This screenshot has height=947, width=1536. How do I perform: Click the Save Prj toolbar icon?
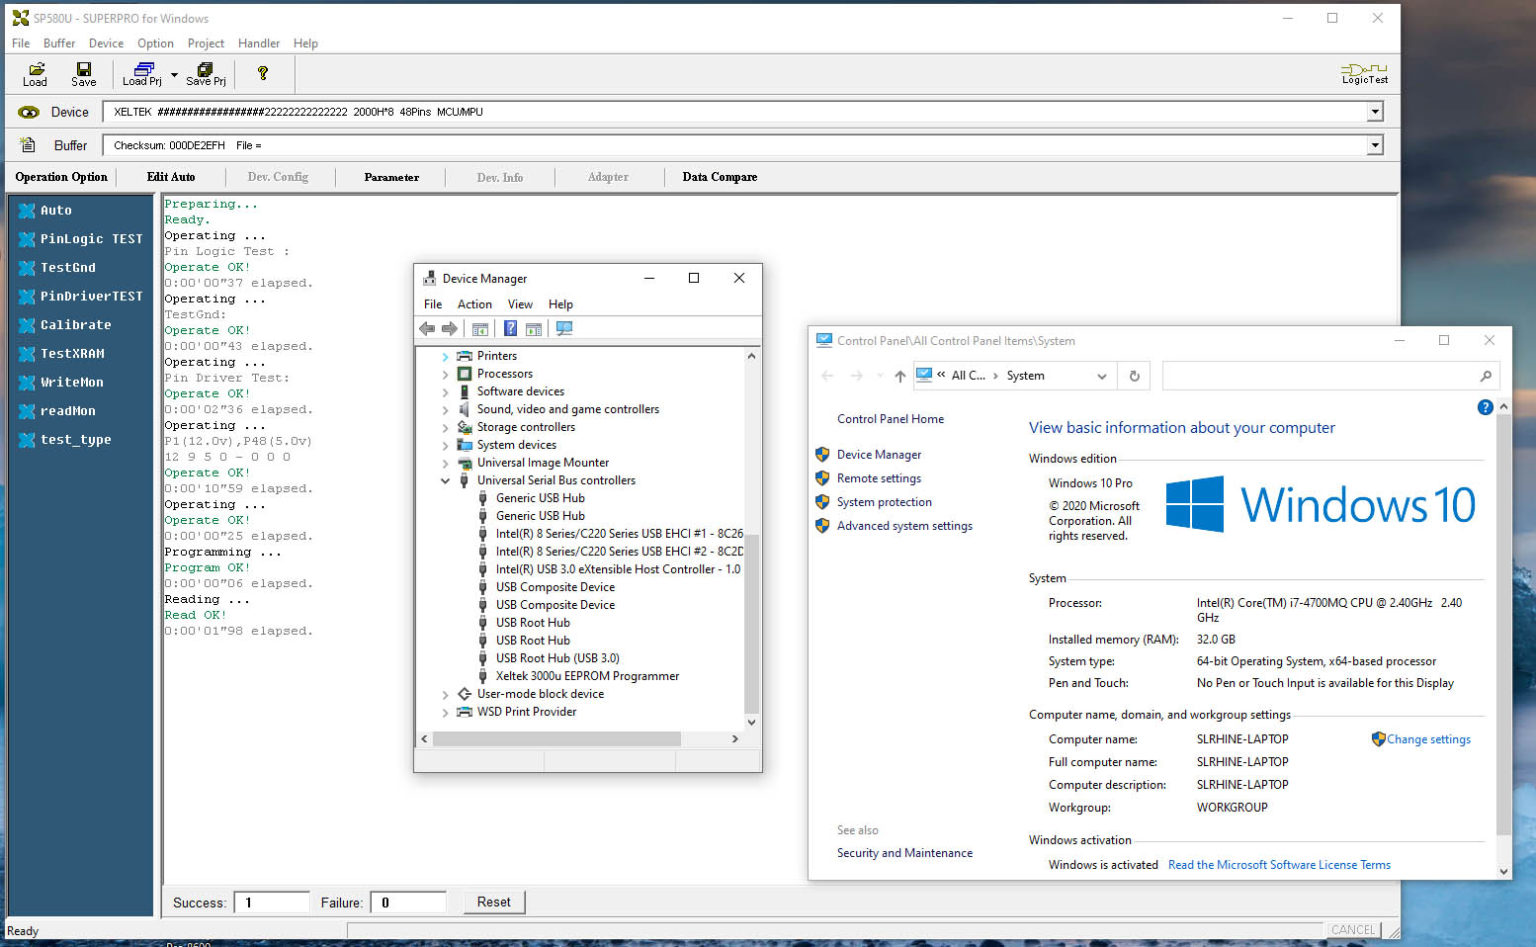pos(205,74)
